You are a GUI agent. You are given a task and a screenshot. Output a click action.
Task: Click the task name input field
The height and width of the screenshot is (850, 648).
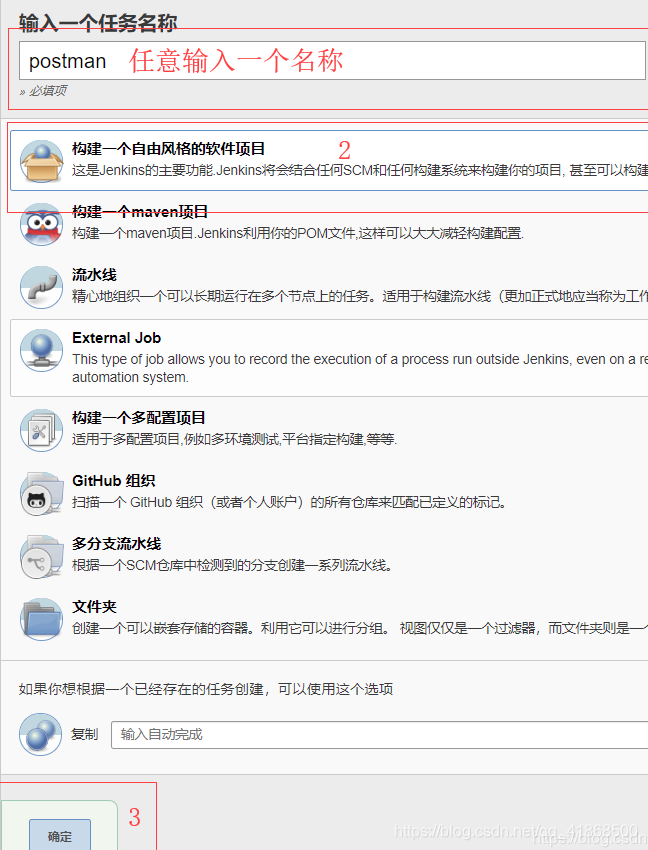332,61
